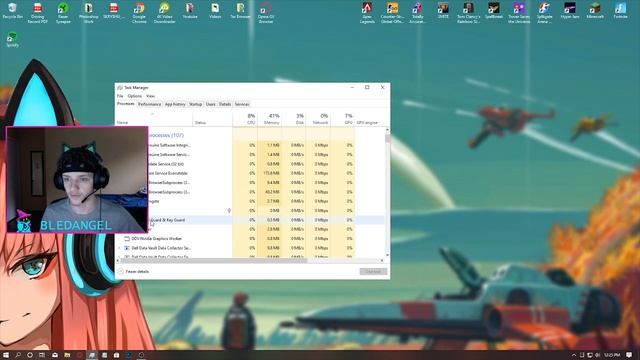
Task: Launch the Hyper Jam desktop shortcut
Action: (x=569, y=11)
